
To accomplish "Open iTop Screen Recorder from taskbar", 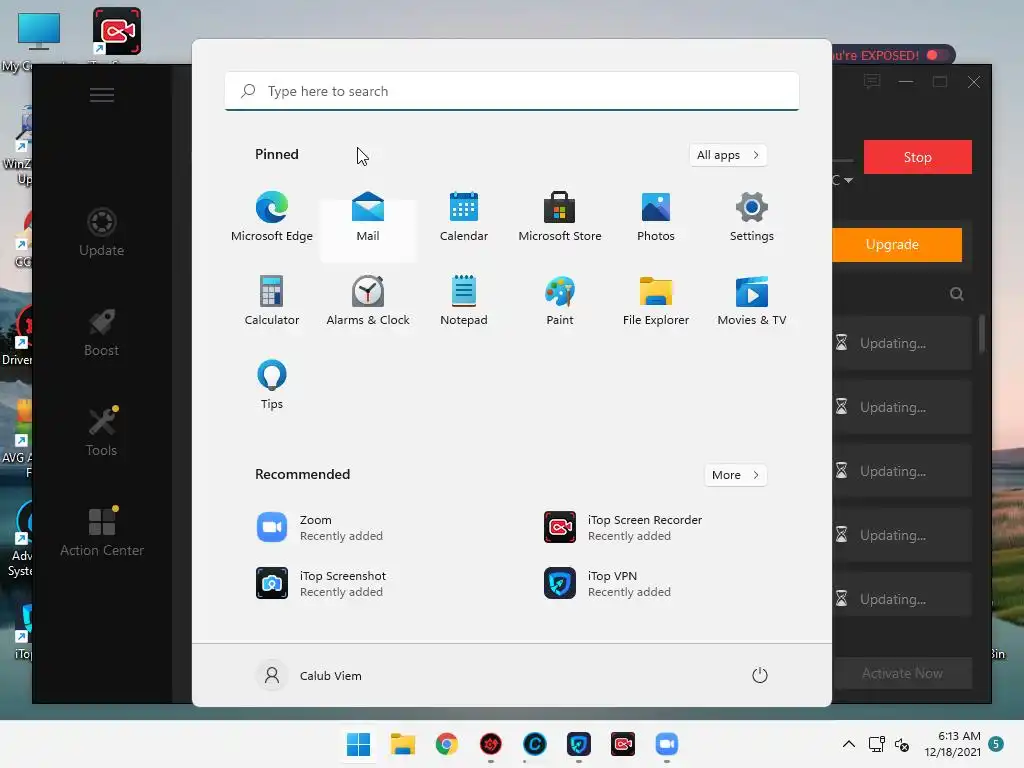I will [x=623, y=744].
